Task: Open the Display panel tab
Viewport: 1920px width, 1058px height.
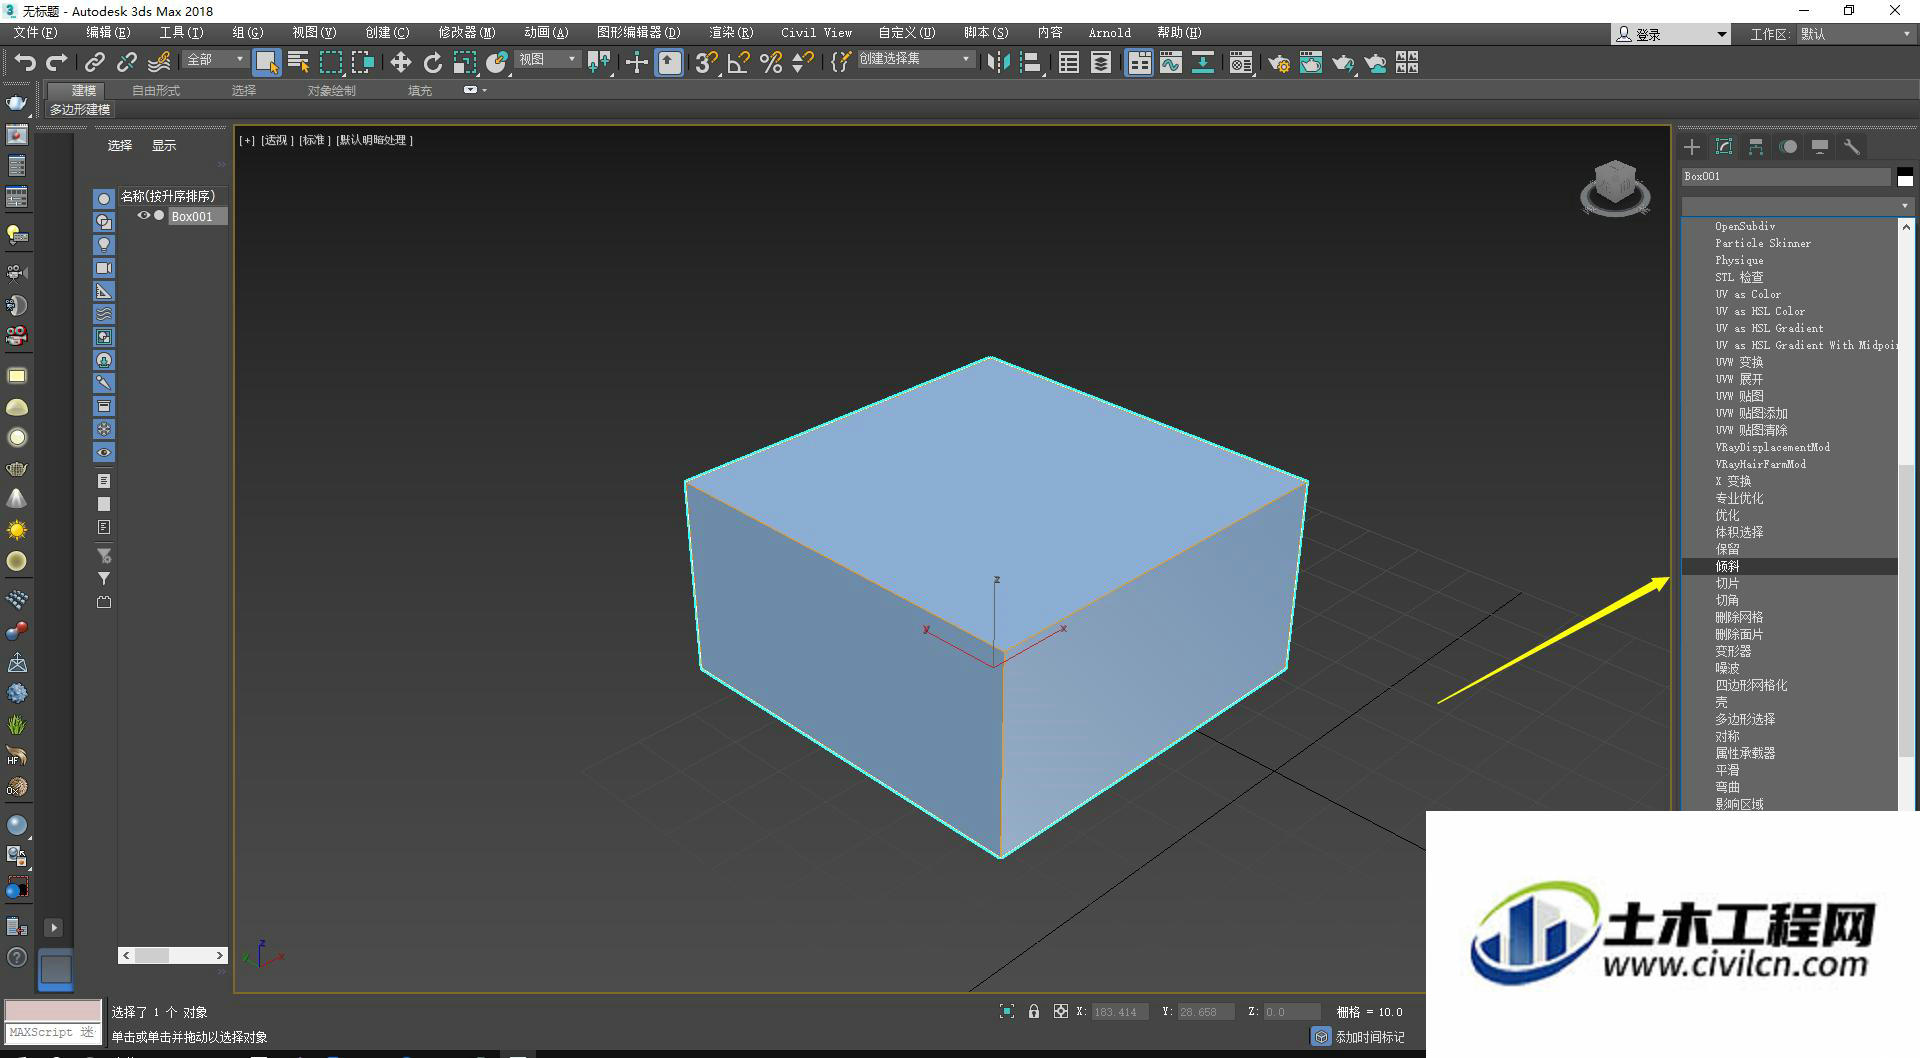Action: (x=1820, y=147)
